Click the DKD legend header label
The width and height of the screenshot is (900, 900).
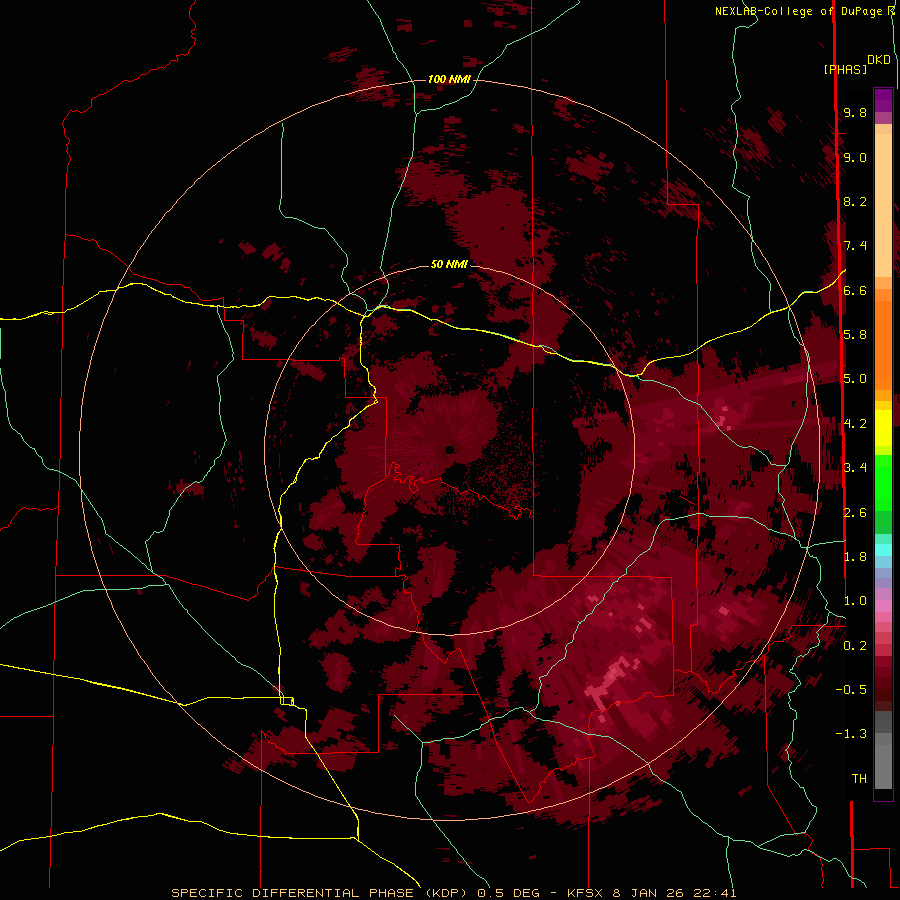[x=879, y=60]
